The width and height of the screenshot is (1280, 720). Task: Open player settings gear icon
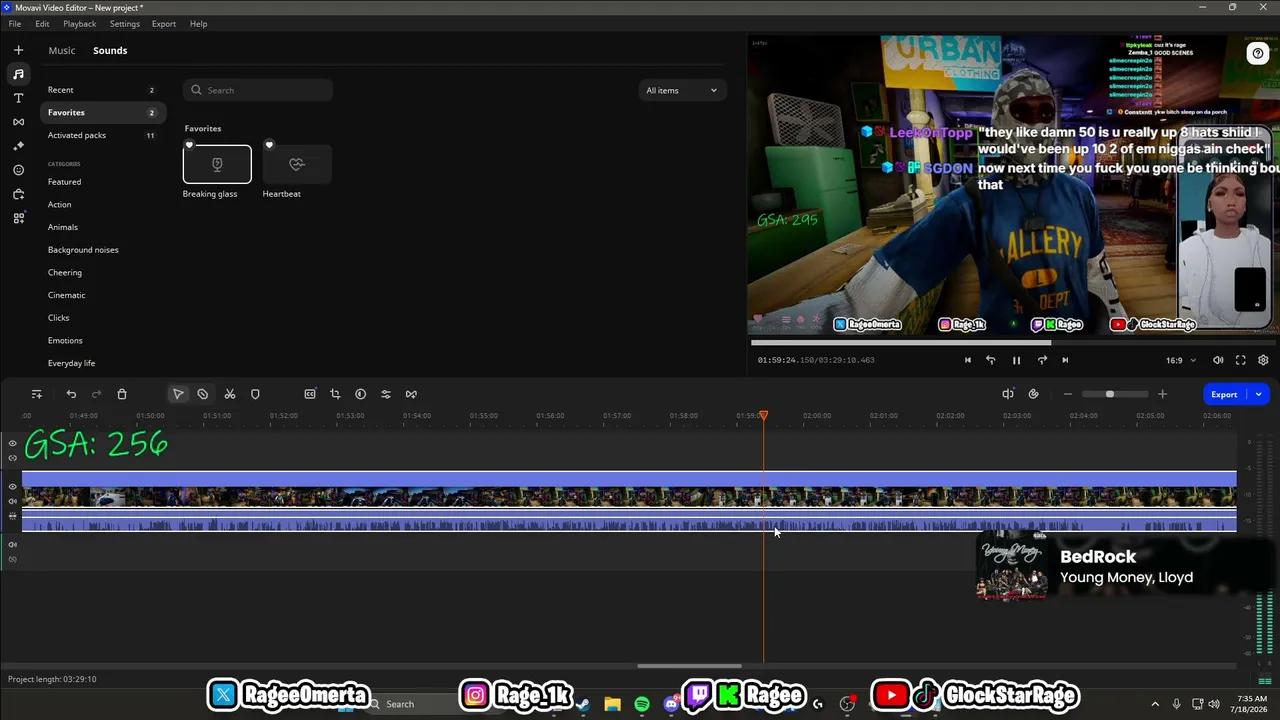coord(1263,360)
